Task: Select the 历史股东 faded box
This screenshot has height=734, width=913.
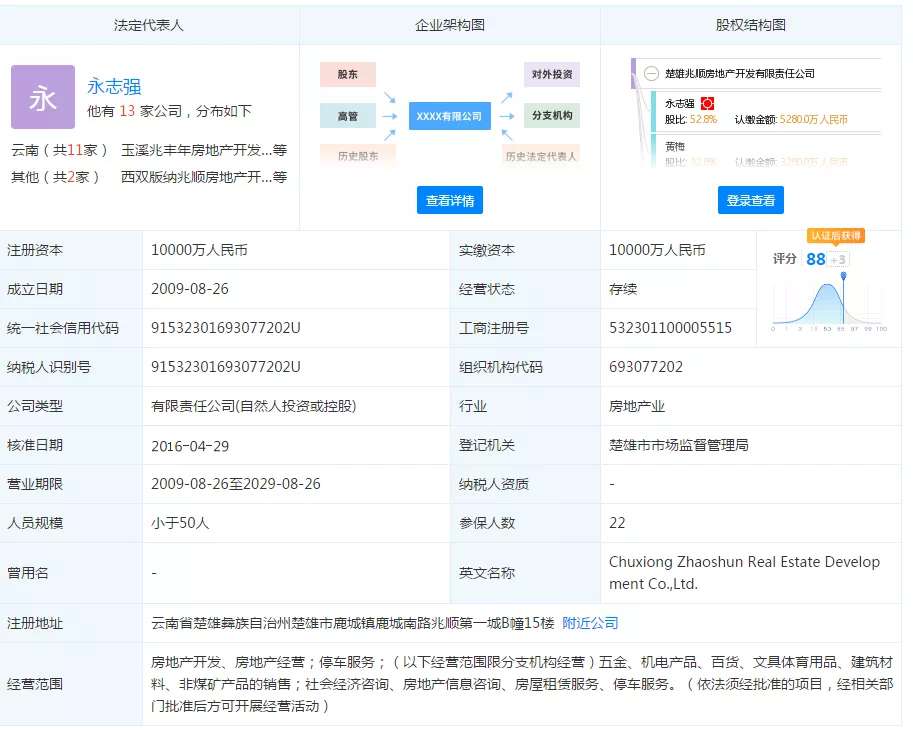Action: tap(358, 156)
